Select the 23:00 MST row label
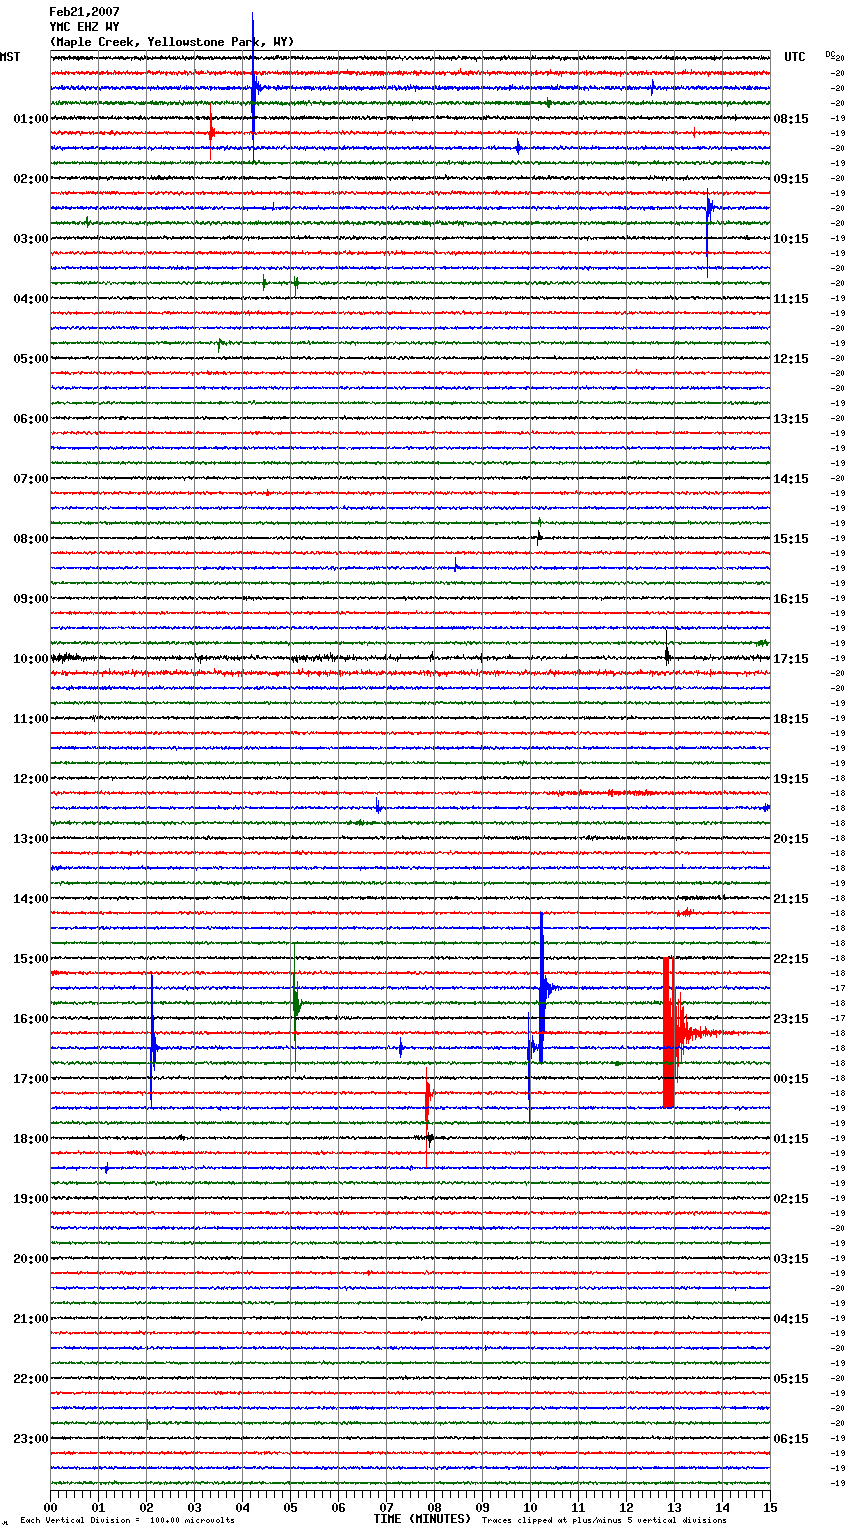 (31, 1439)
